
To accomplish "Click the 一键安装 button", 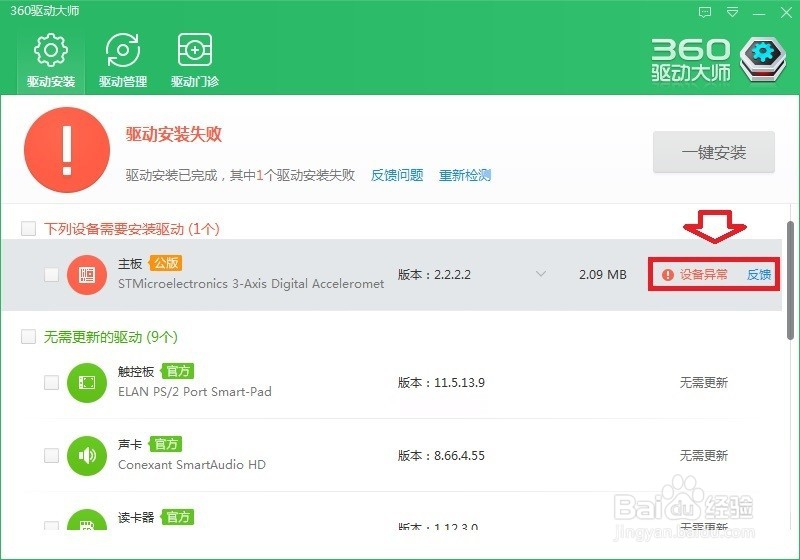I will click(714, 152).
